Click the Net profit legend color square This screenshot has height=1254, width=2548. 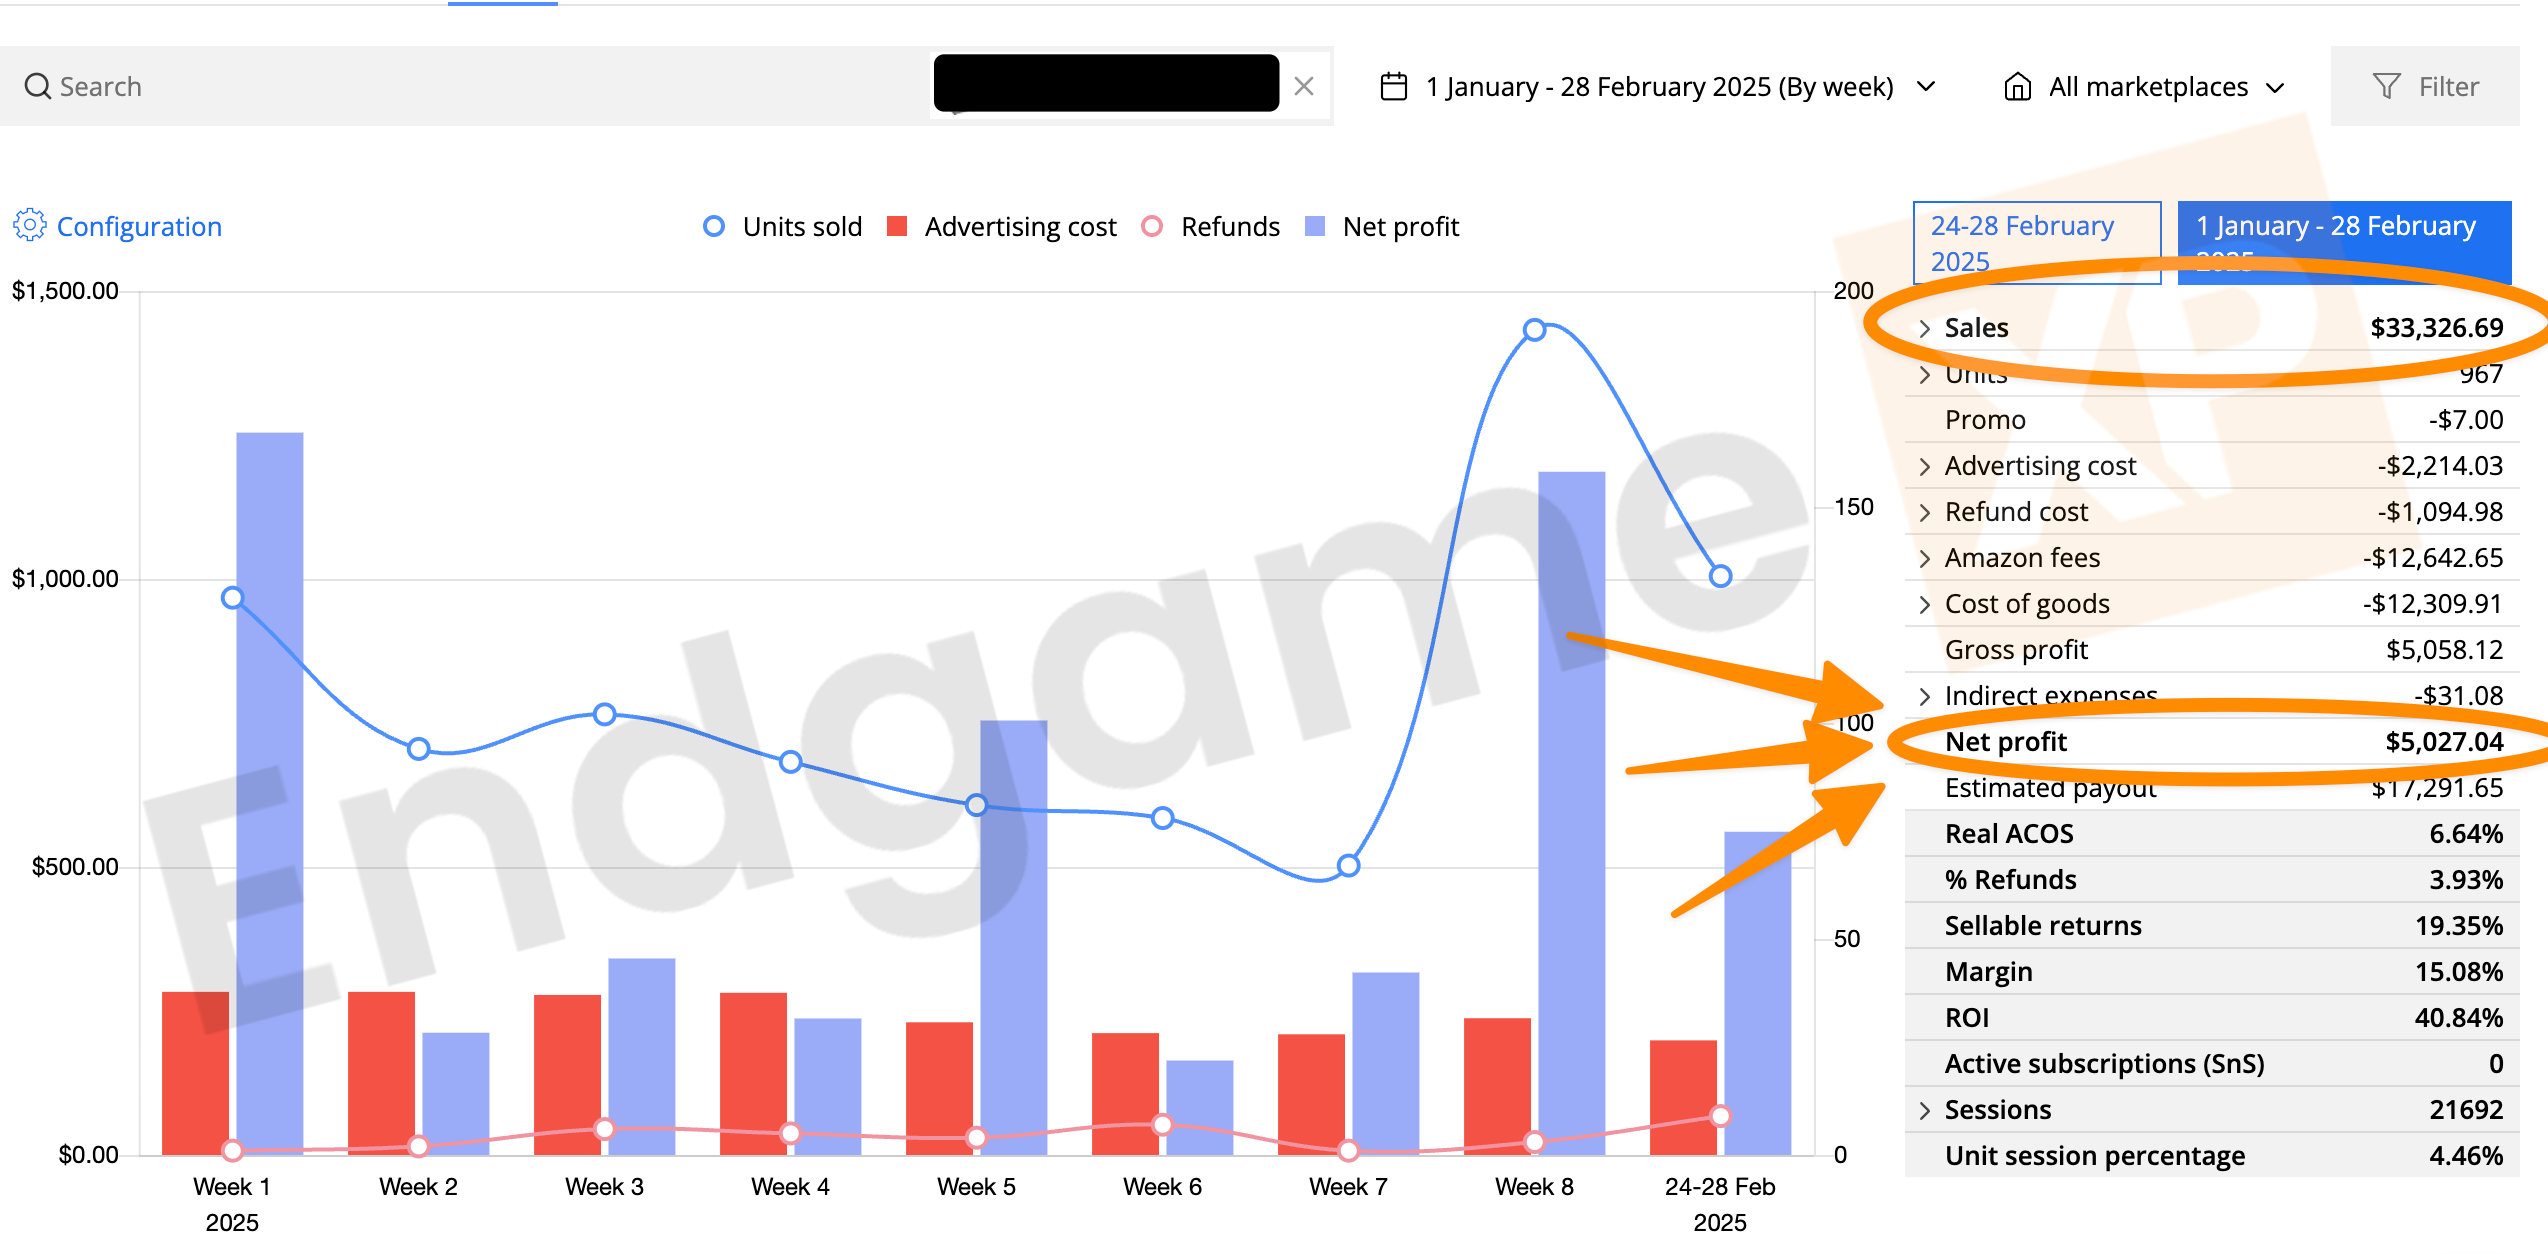(x=1315, y=227)
